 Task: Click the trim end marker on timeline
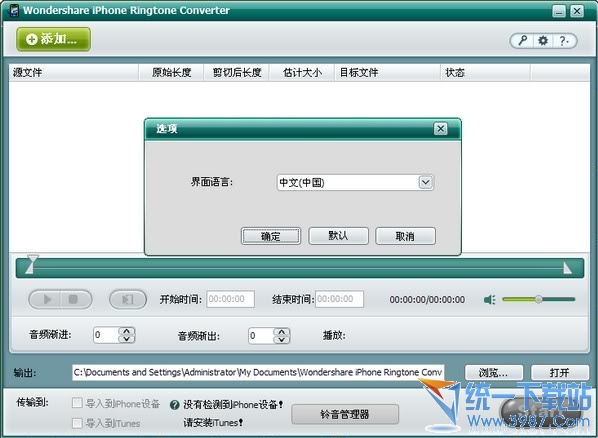click(x=567, y=268)
